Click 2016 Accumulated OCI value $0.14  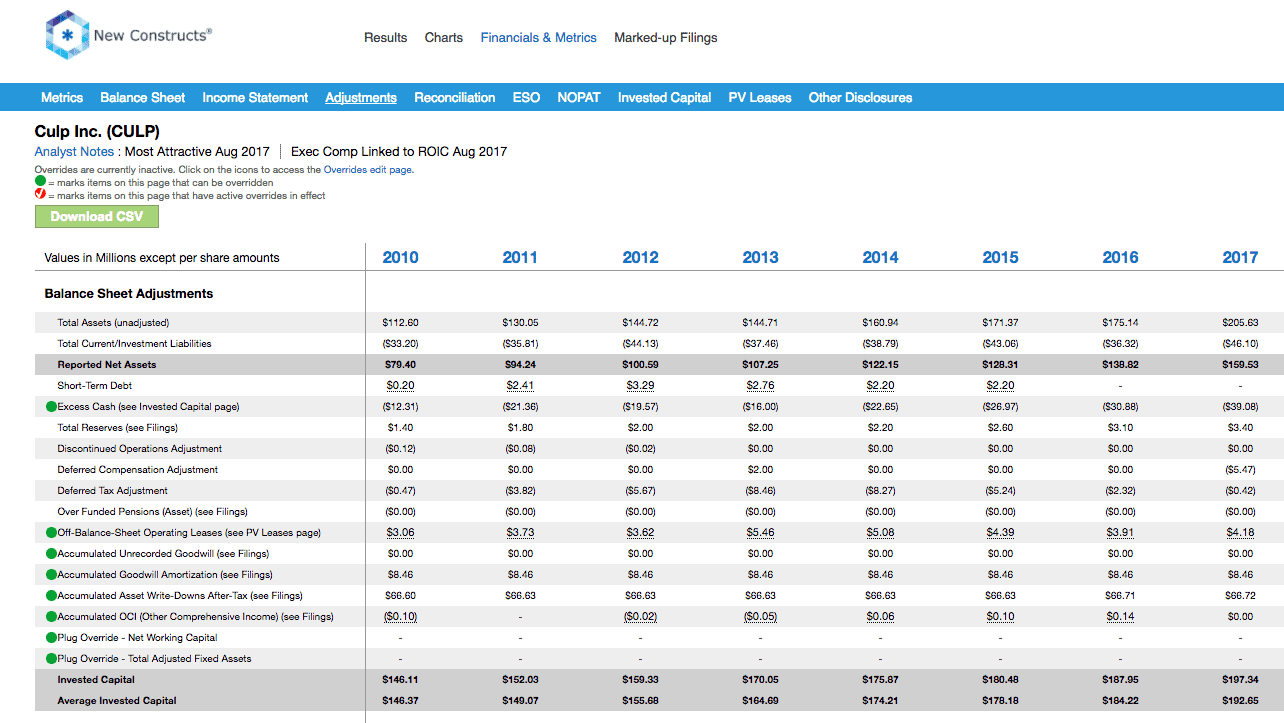coord(1120,617)
